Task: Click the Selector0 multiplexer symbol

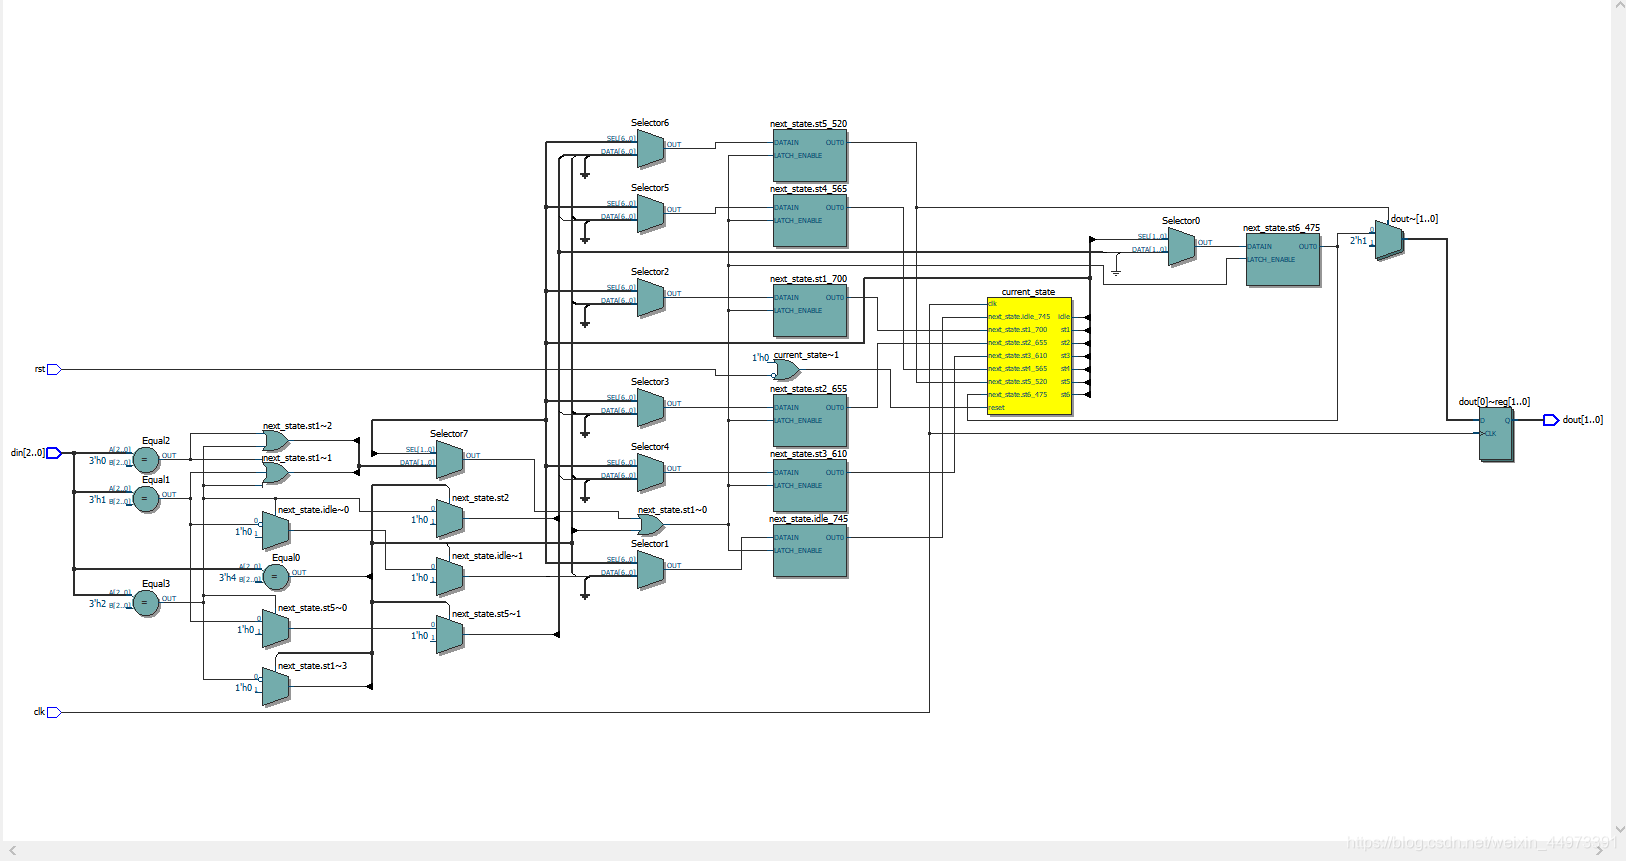Action: coord(1181,247)
